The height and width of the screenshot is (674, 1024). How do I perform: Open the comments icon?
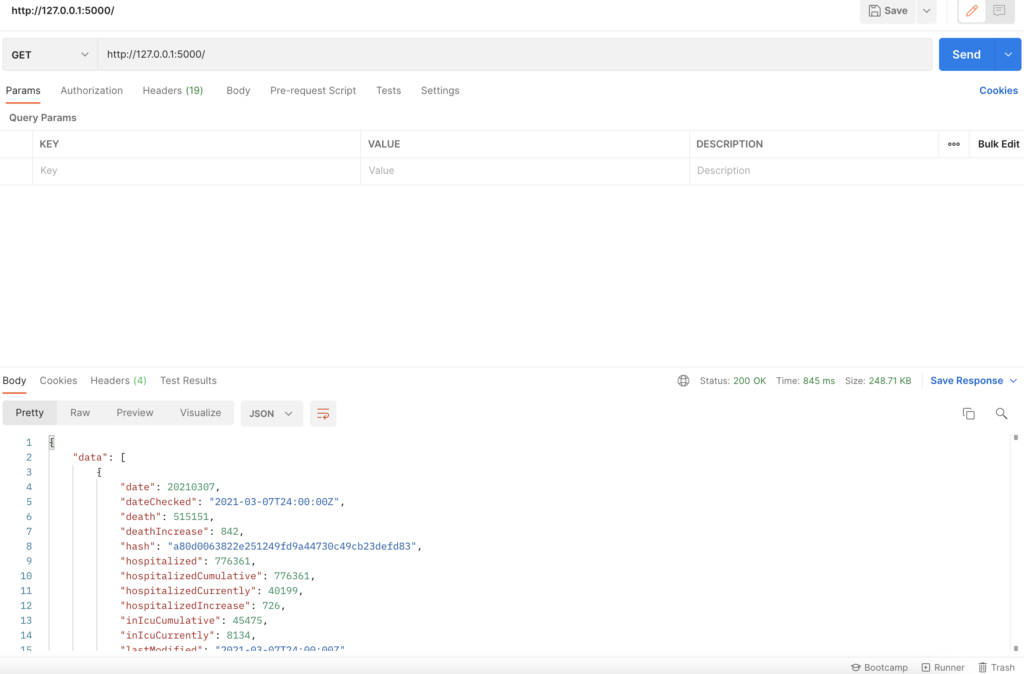pos(999,11)
